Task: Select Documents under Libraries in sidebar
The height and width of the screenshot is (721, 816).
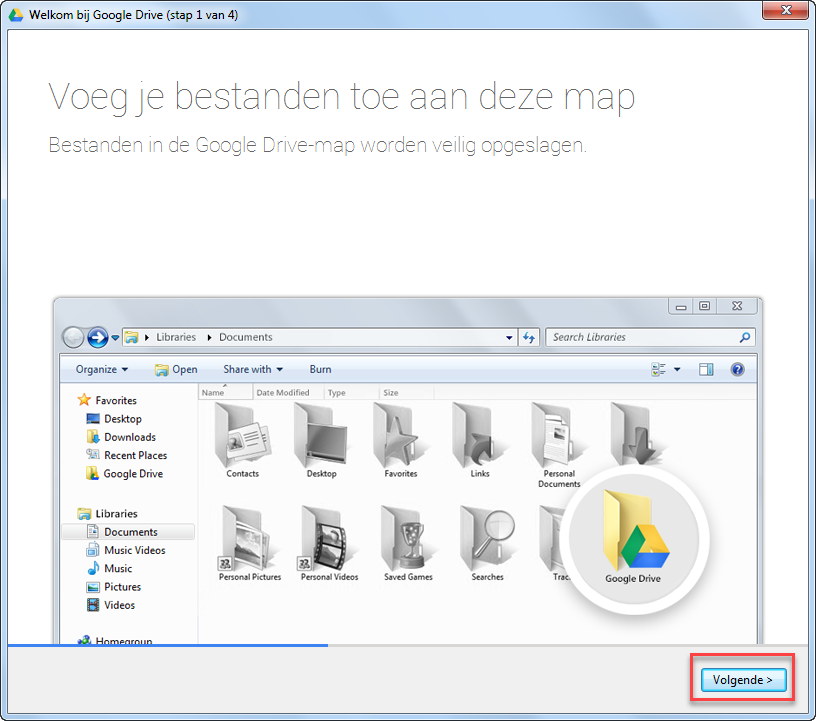Action: click(x=130, y=532)
